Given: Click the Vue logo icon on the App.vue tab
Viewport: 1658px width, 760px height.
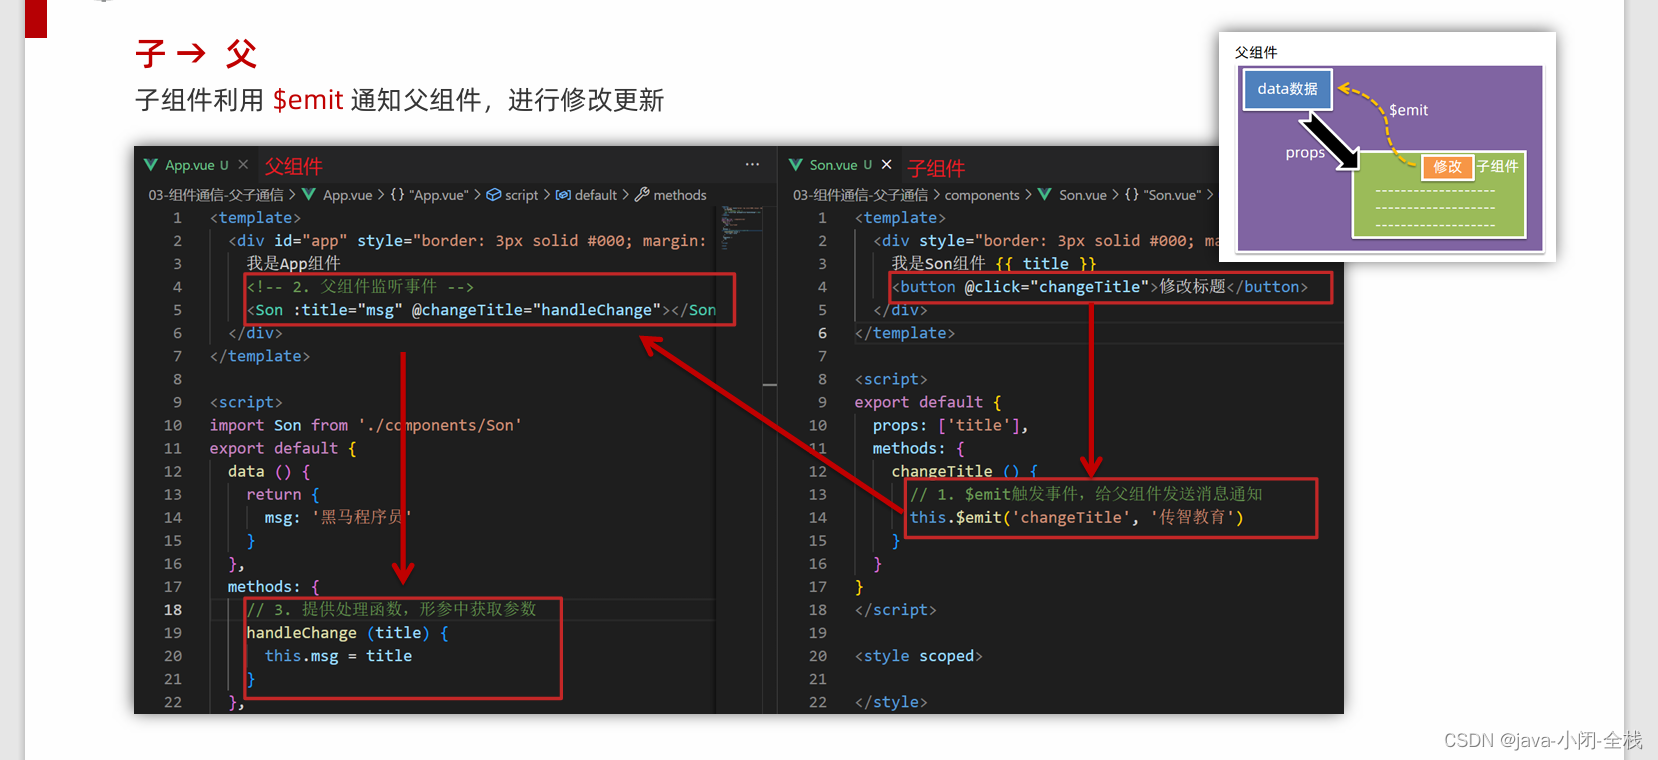Looking at the screenshot, I should point(151,165).
